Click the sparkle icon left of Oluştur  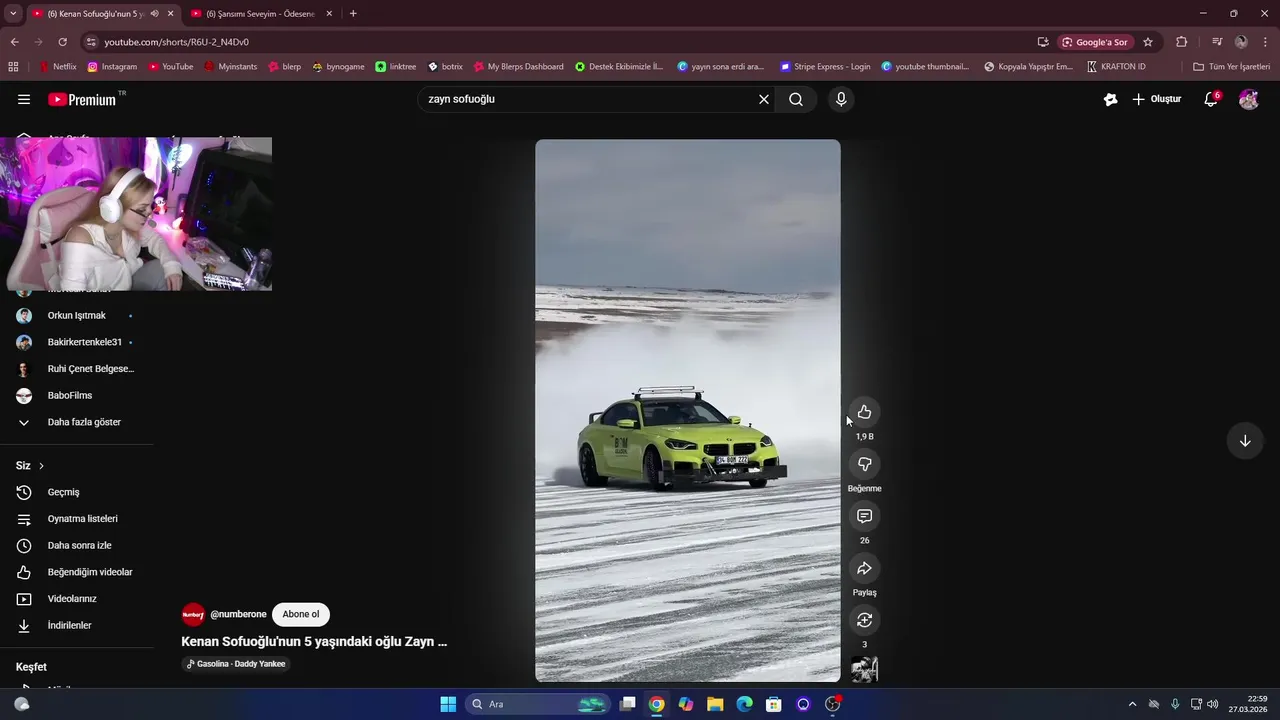[1110, 99]
